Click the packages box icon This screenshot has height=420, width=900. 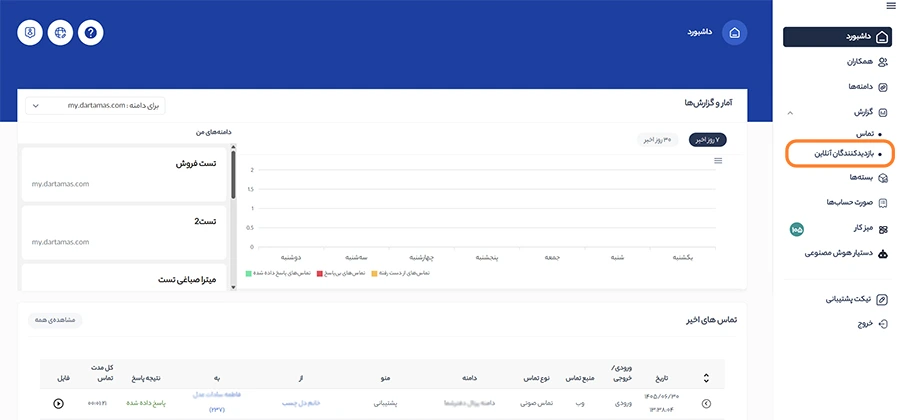coord(883,178)
